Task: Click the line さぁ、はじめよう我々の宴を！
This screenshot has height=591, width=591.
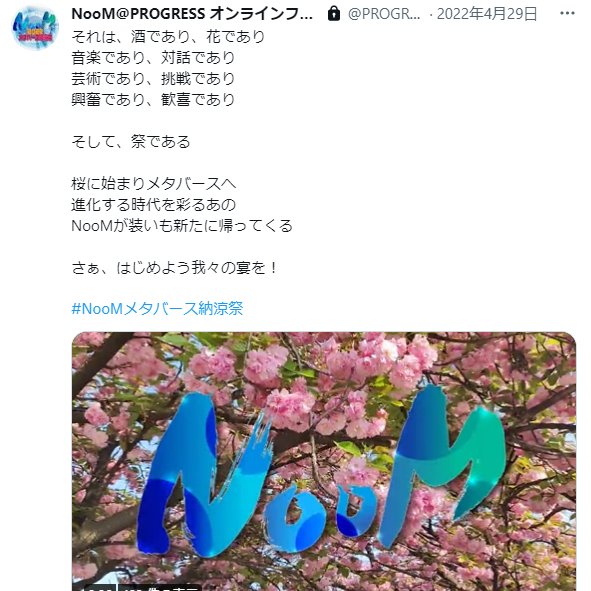Action: pyautogui.click(x=175, y=268)
